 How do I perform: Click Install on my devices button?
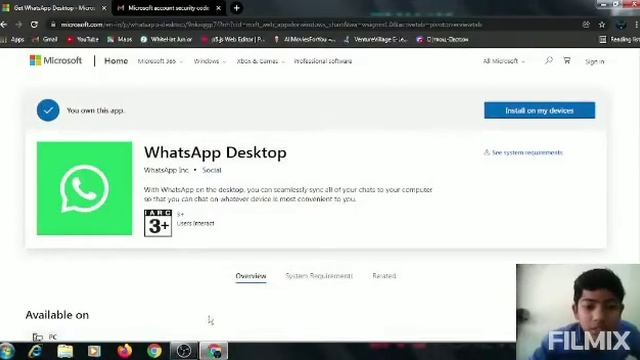click(x=540, y=111)
